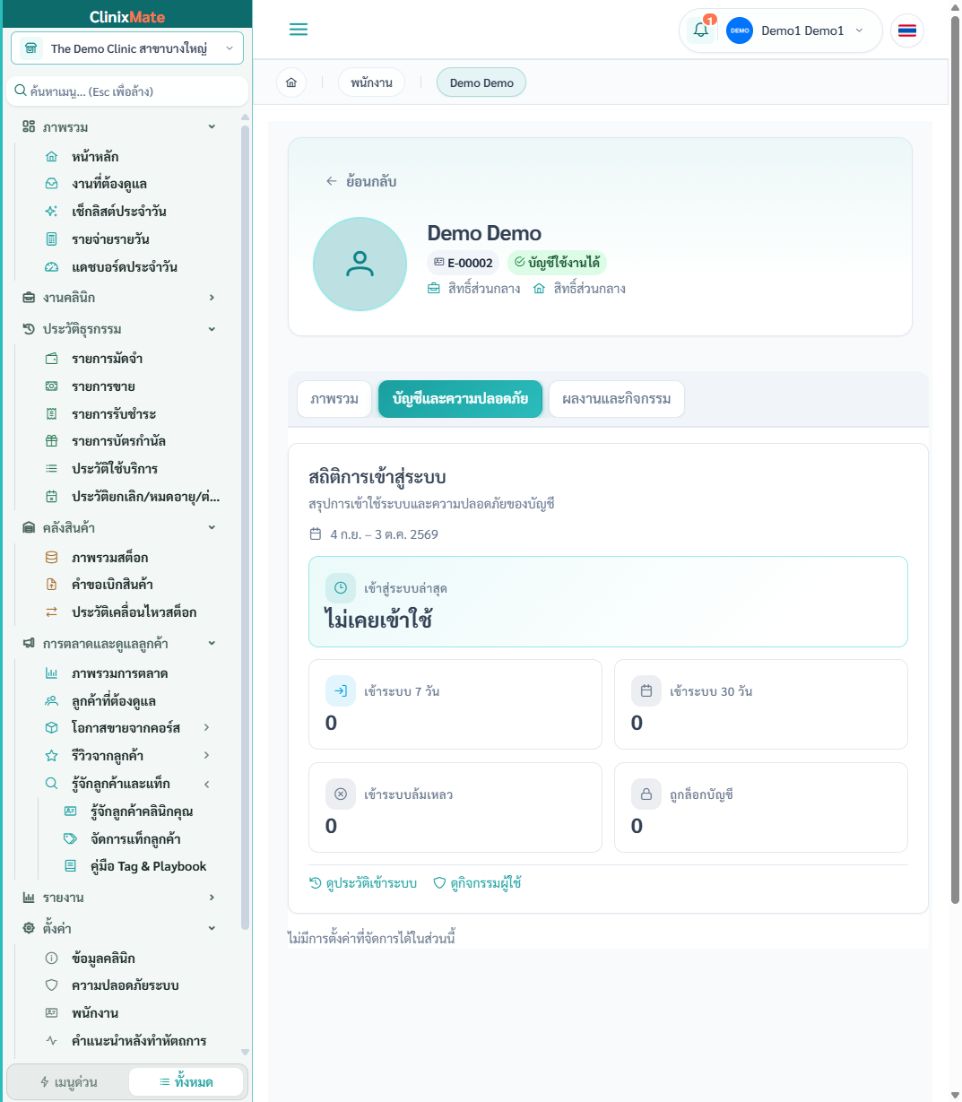The height and width of the screenshot is (1102, 962).
Task: Click the calendar icon by date range
Action: pyautogui.click(x=316, y=534)
